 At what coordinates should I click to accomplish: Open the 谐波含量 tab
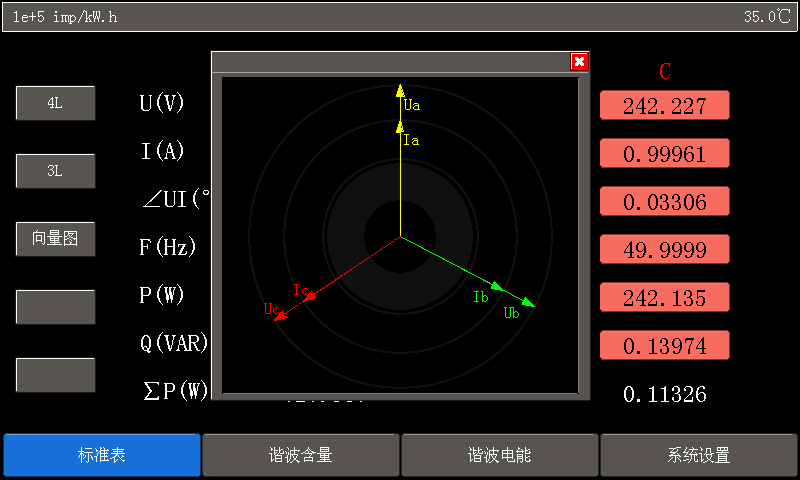pyautogui.click(x=300, y=455)
